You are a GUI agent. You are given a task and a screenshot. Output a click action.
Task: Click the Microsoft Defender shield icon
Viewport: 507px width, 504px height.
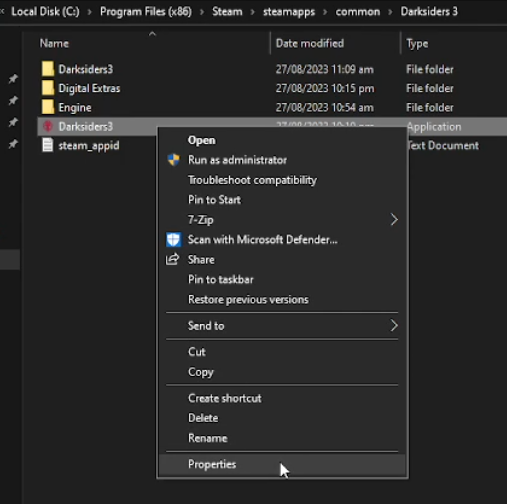click(174, 239)
